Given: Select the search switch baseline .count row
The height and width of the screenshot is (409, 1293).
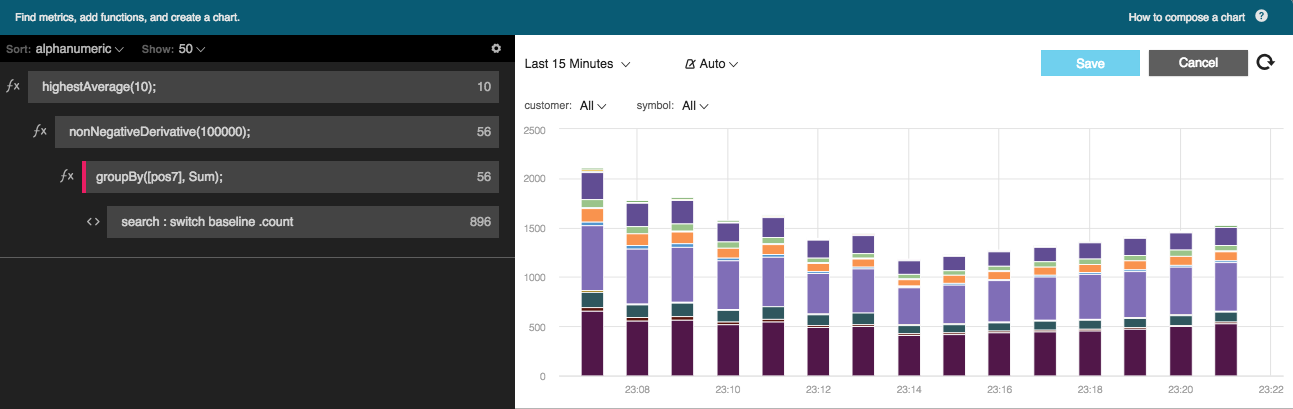Looking at the screenshot, I should (x=303, y=222).
